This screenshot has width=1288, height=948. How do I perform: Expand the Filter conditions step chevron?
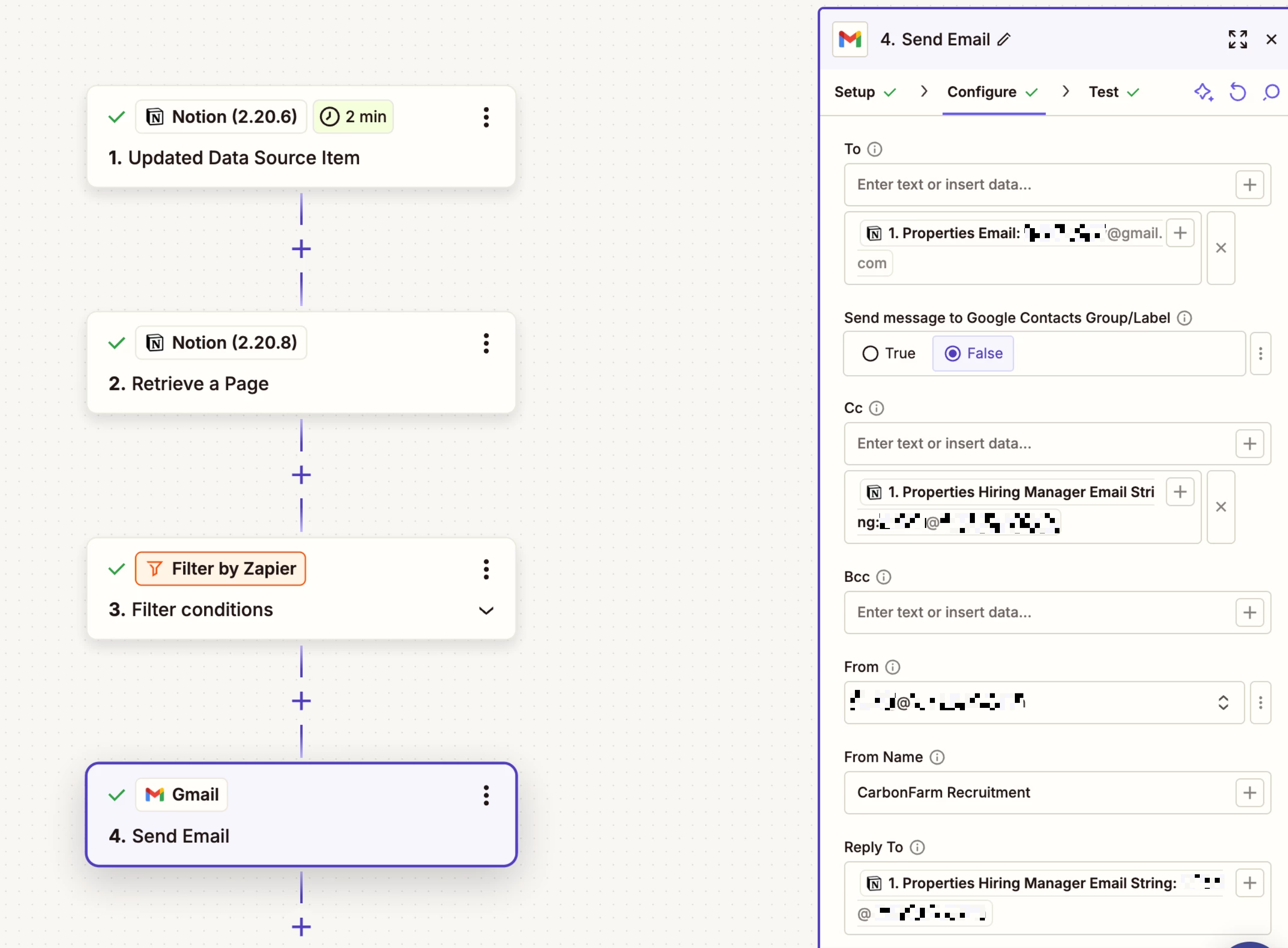(486, 610)
